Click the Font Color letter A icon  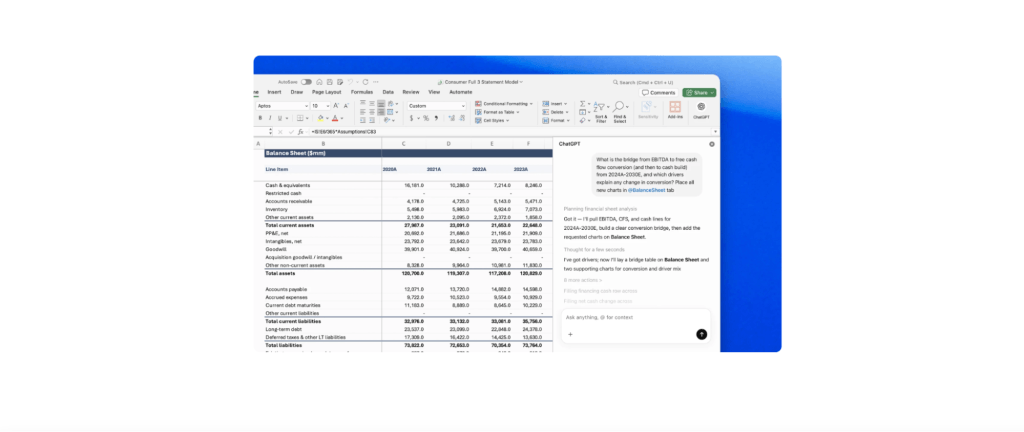click(x=335, y=118)
